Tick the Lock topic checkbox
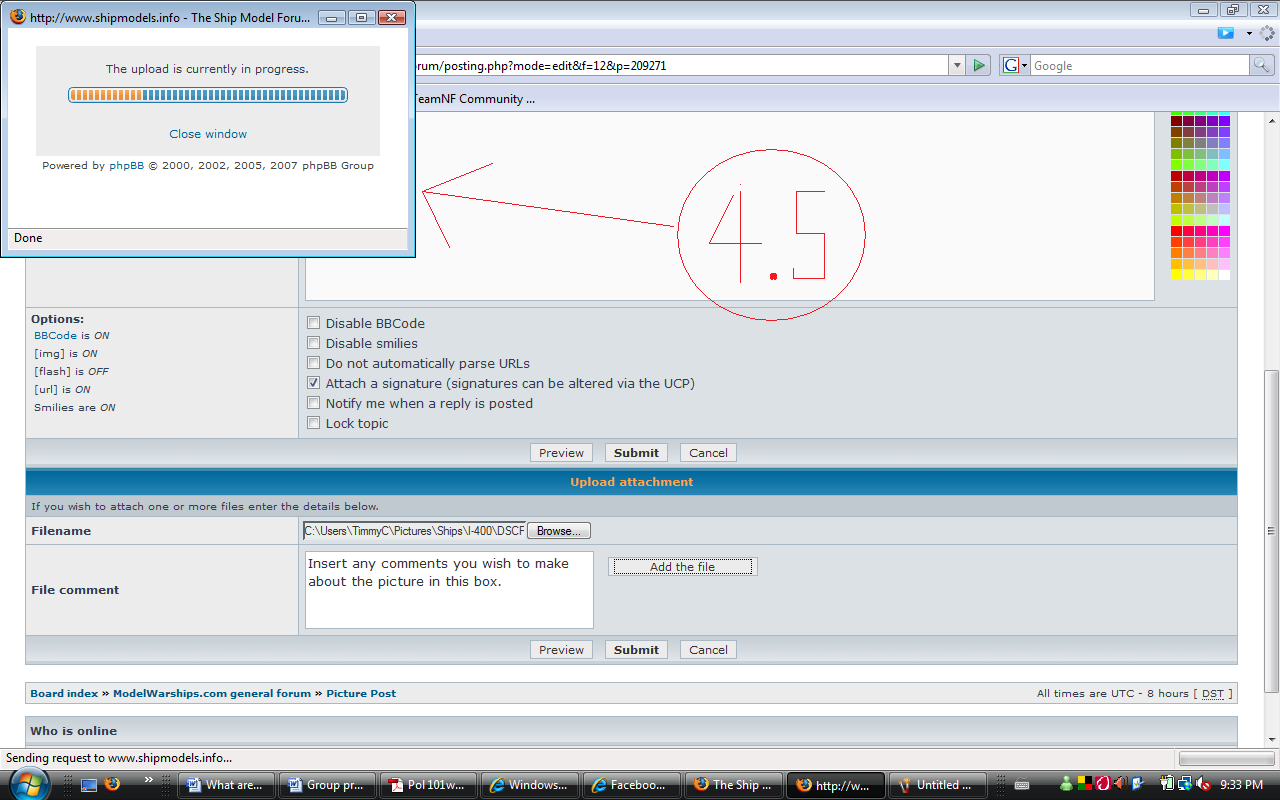The image size is (1280, 800). [x=314, y=423]
